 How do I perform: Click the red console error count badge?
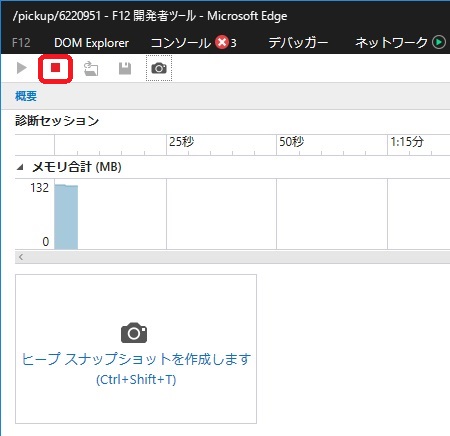[222, 42]
